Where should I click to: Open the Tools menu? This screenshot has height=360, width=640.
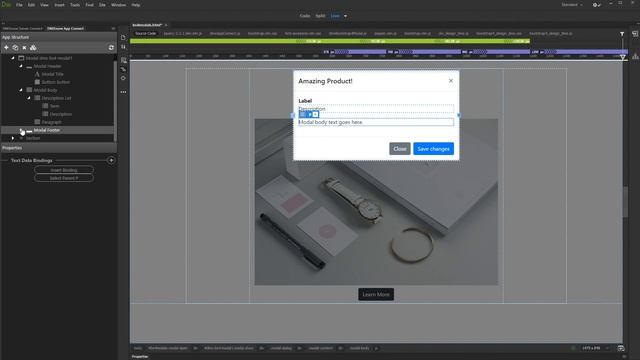pyautogui.click(x=75, y=5)
